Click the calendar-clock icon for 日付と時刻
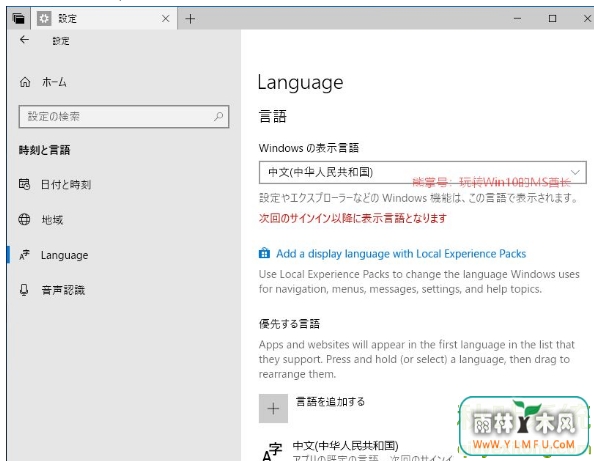The height and width of the screenshot is (461, 594). 24,184
